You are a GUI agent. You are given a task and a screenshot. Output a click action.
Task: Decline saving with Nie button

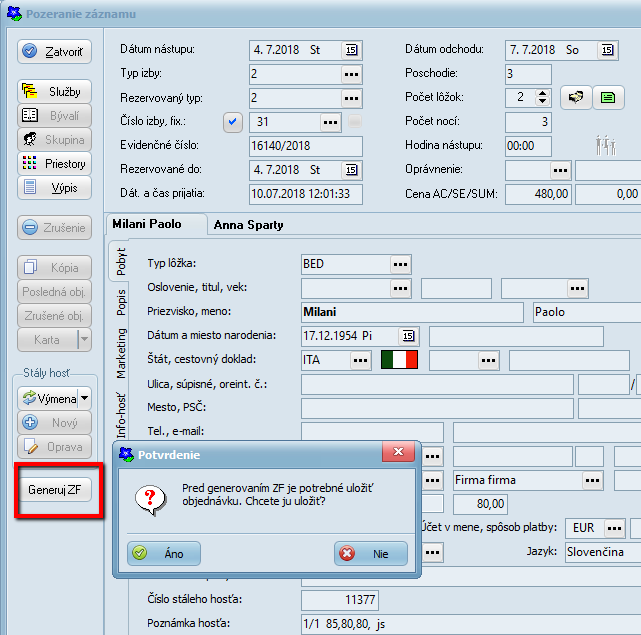coord(370,553)
